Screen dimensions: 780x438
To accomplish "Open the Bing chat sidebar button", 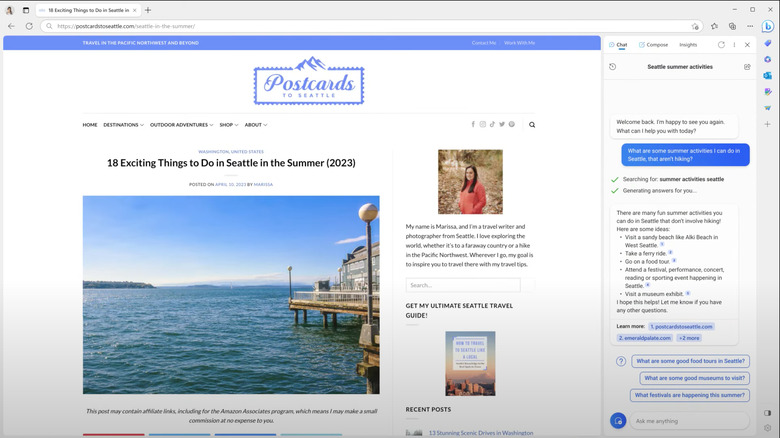I will tap(768, 26).
